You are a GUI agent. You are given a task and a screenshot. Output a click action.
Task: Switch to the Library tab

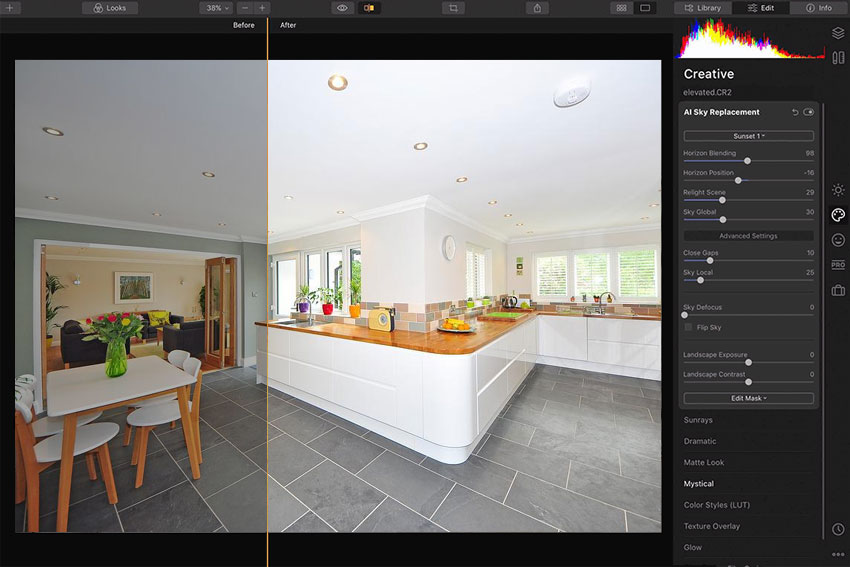[x=703, y=8]
